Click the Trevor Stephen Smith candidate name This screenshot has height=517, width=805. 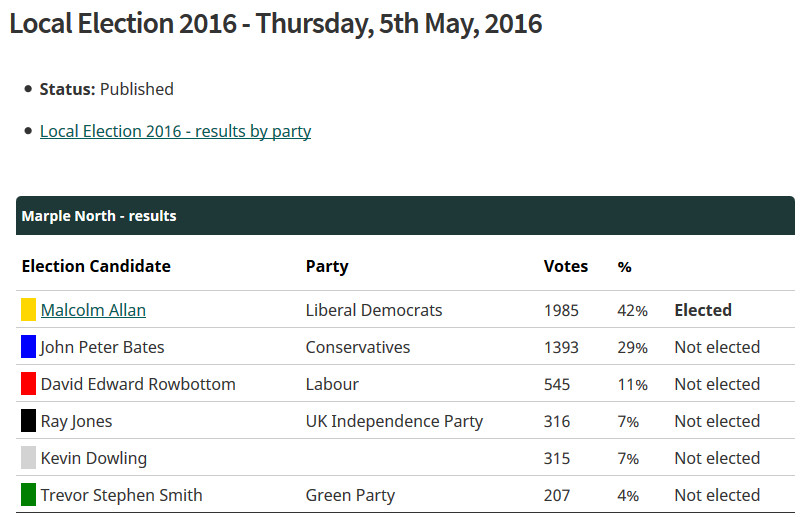121,495
